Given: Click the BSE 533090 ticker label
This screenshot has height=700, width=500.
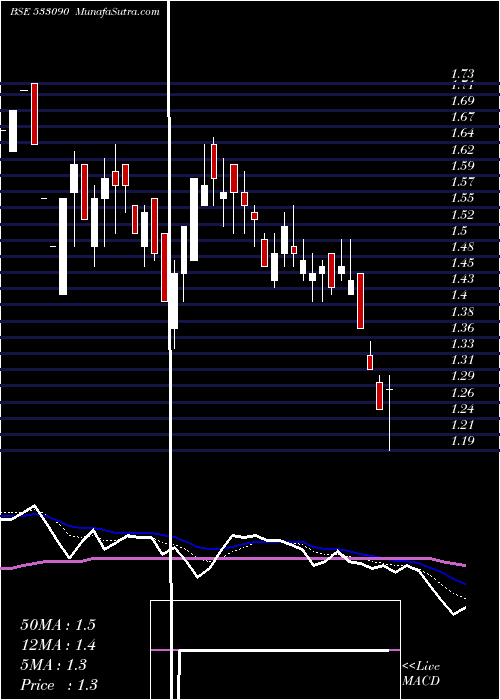Looking at the screenshot, I should 39,12.
